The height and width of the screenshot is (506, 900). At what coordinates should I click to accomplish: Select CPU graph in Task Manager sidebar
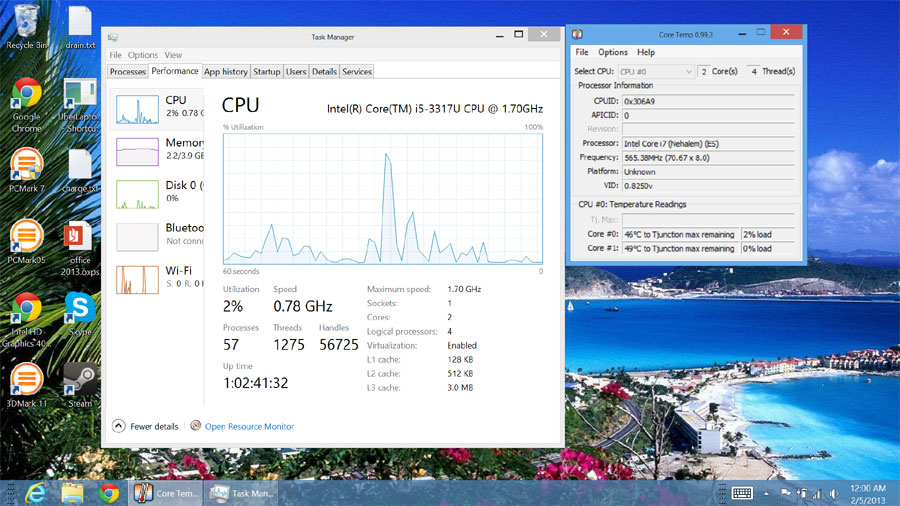pos(158,109)
